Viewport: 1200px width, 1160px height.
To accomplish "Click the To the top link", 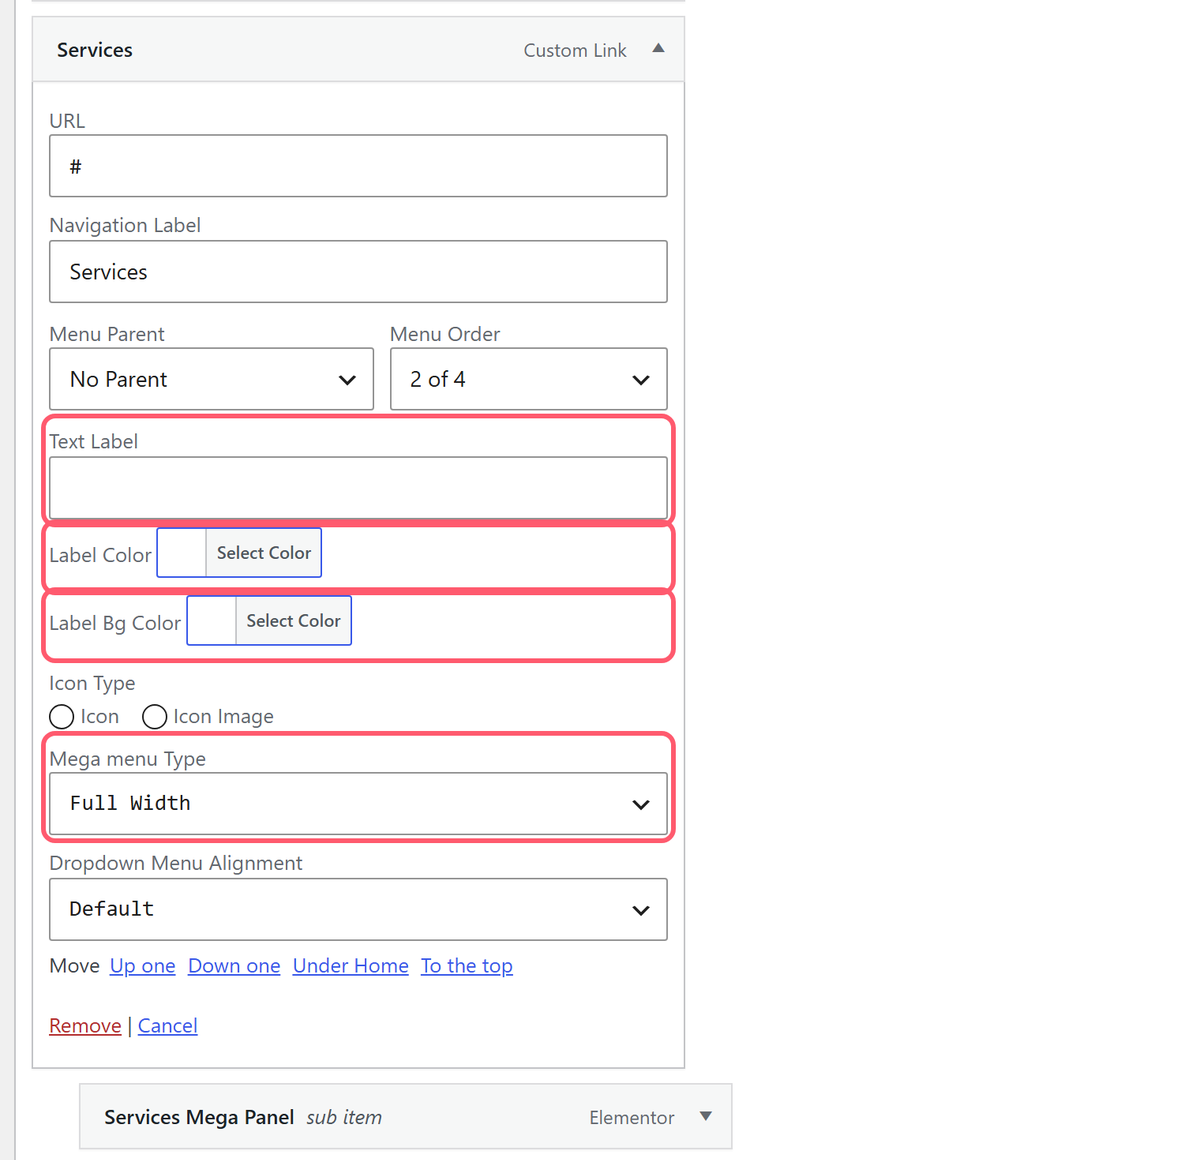I will [467, 966].
